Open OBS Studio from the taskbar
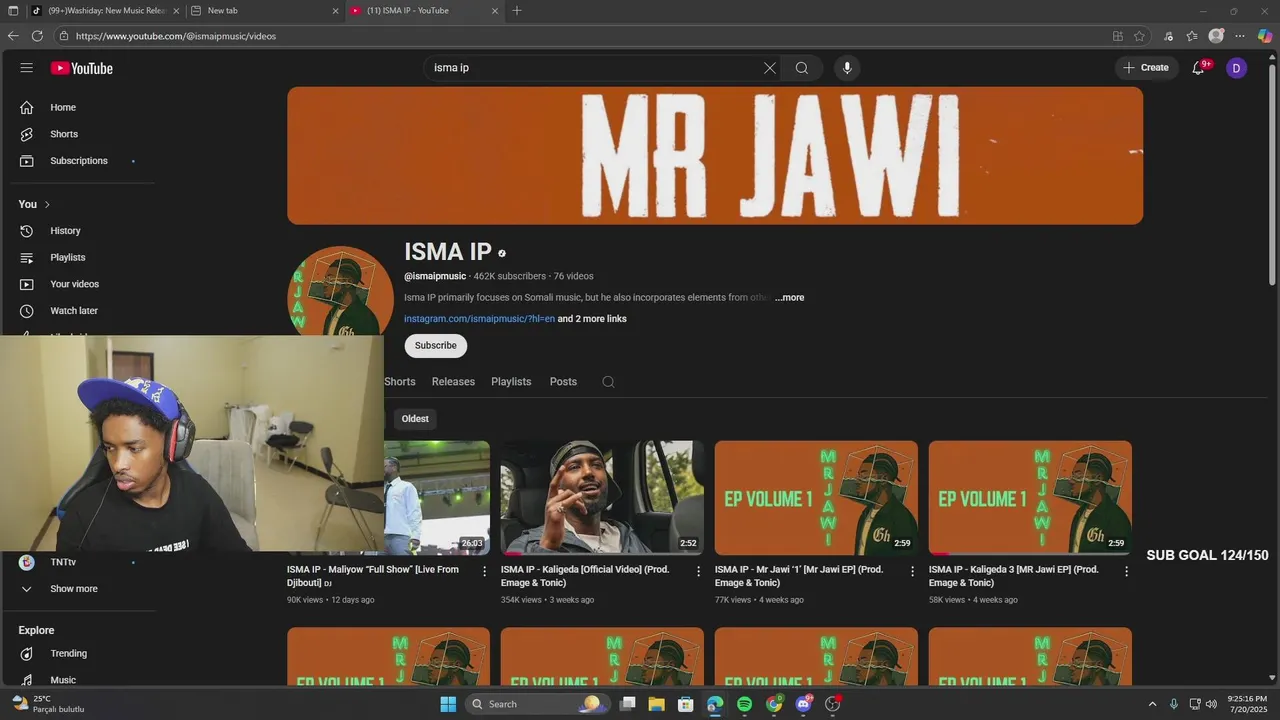 tap(833, 704)
